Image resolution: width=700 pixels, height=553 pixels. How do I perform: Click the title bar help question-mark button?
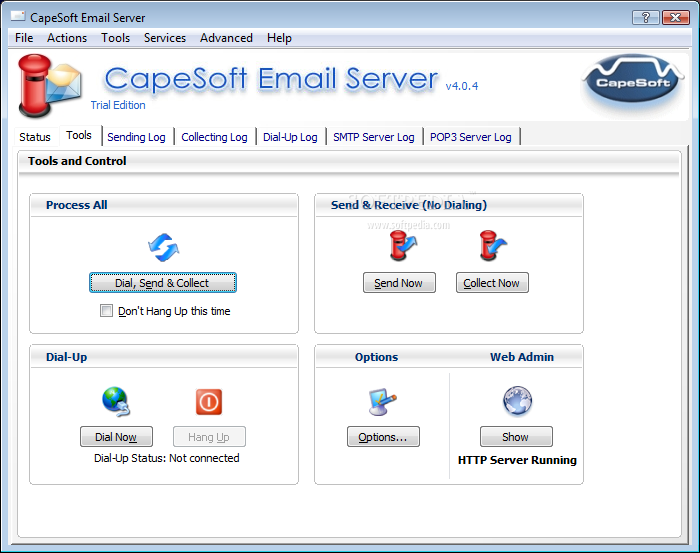click(x=646, y=17)
